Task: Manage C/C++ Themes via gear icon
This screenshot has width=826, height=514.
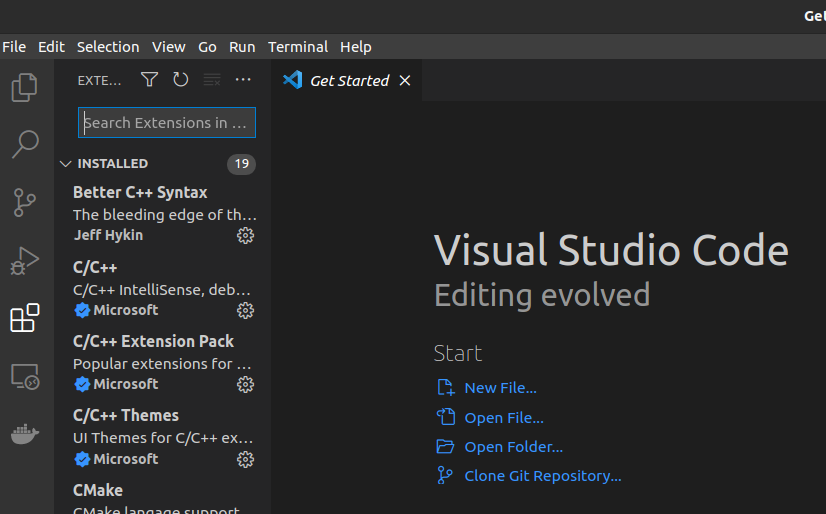Action: pyautogui.click(x=245, y=460)
